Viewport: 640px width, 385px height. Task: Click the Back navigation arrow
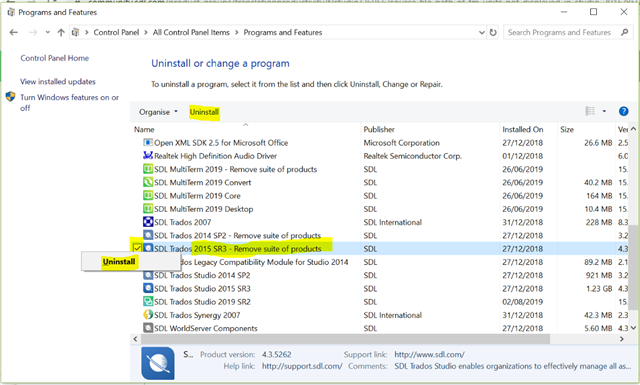tap(13, 32)
